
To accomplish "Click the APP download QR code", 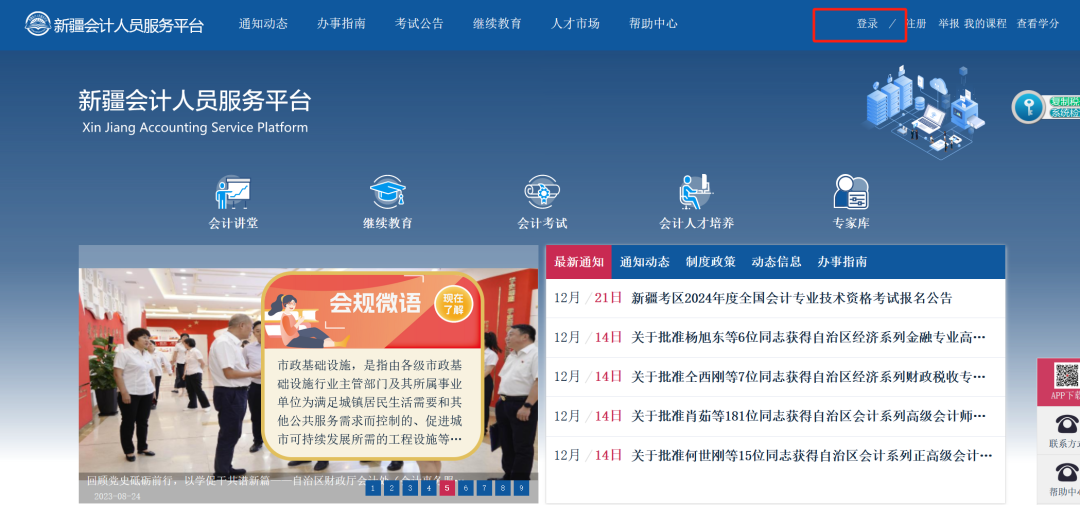I will (1067, 375).
